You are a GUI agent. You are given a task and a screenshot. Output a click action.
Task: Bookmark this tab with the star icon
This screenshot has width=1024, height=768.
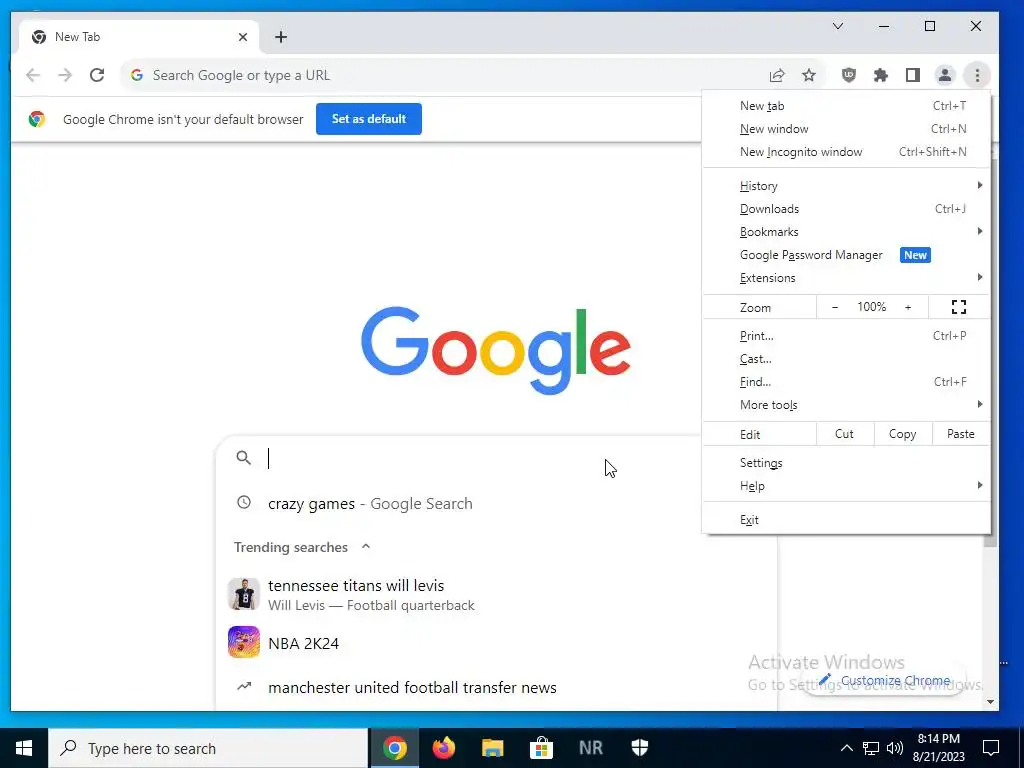[809, 75]
